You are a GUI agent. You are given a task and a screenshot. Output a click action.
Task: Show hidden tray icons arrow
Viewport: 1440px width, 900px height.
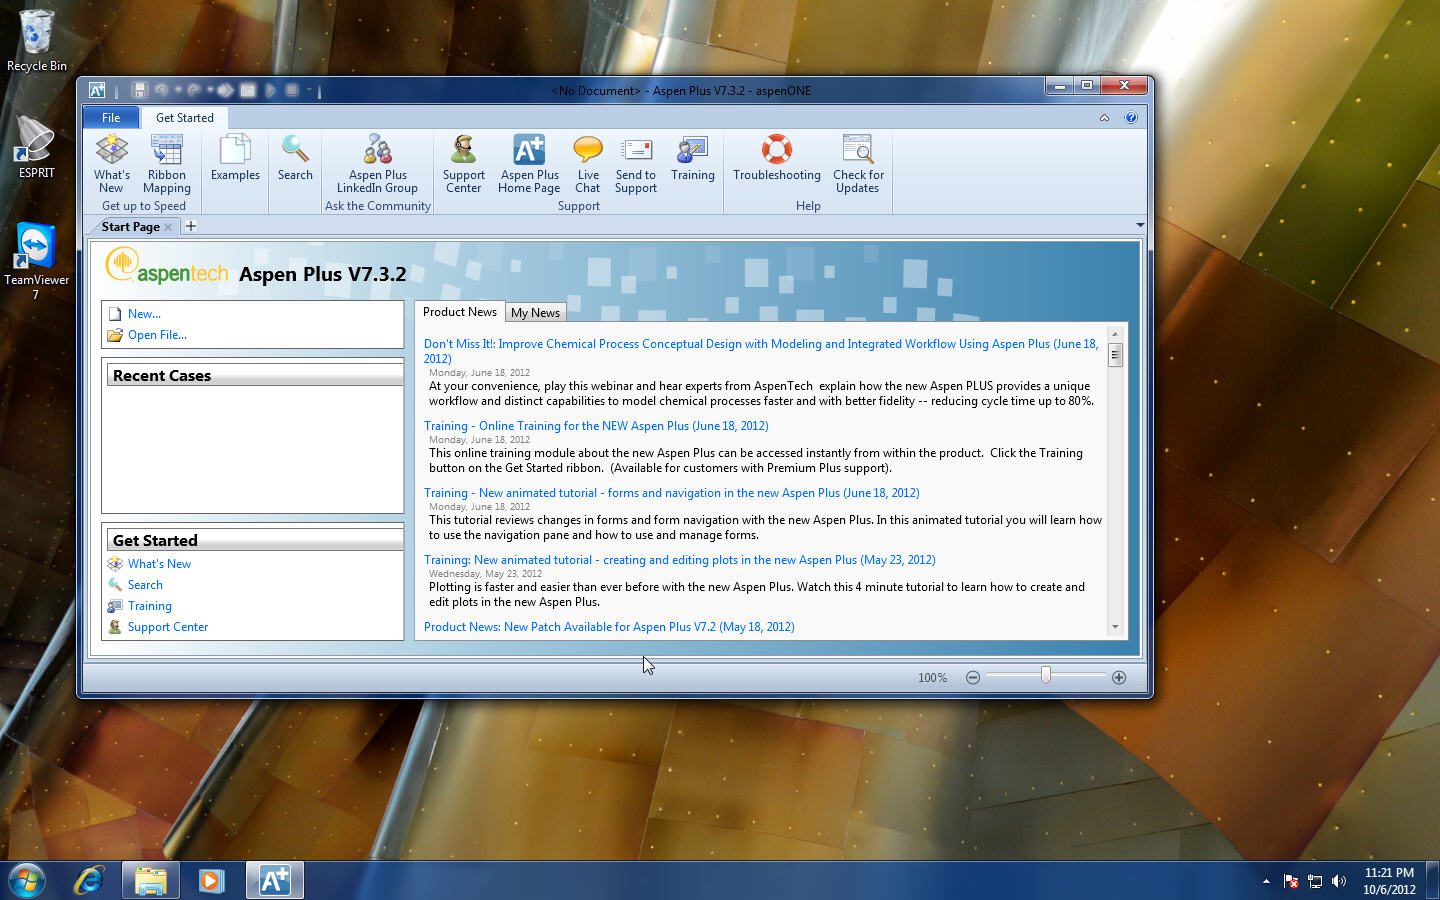pyautogui.click(x=1266, y=881)
